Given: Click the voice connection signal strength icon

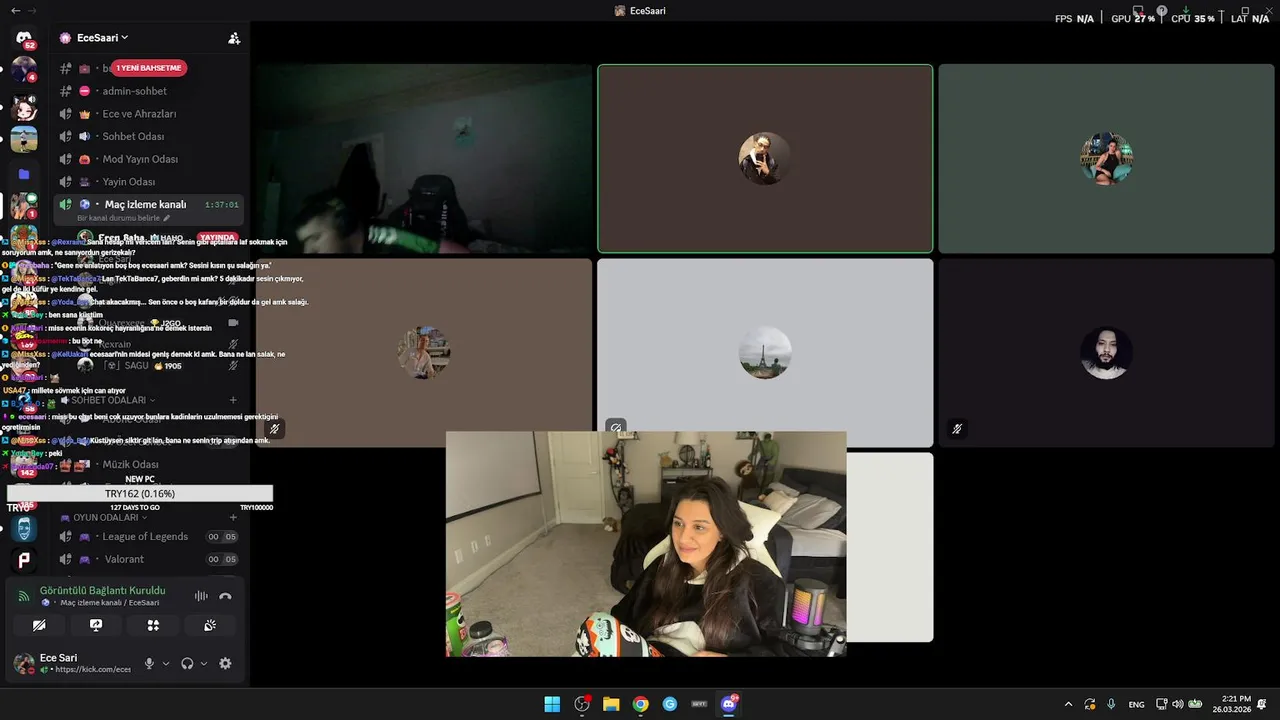Looking at the screenshot, I should [24, 596].
